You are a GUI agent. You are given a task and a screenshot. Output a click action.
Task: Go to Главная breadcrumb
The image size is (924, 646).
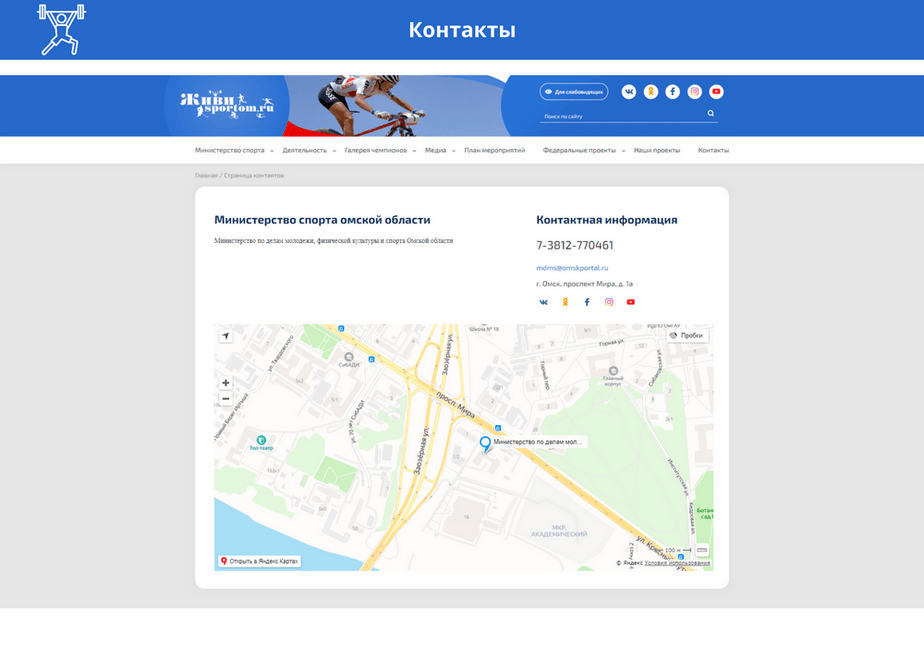click(x=206, y=176)
